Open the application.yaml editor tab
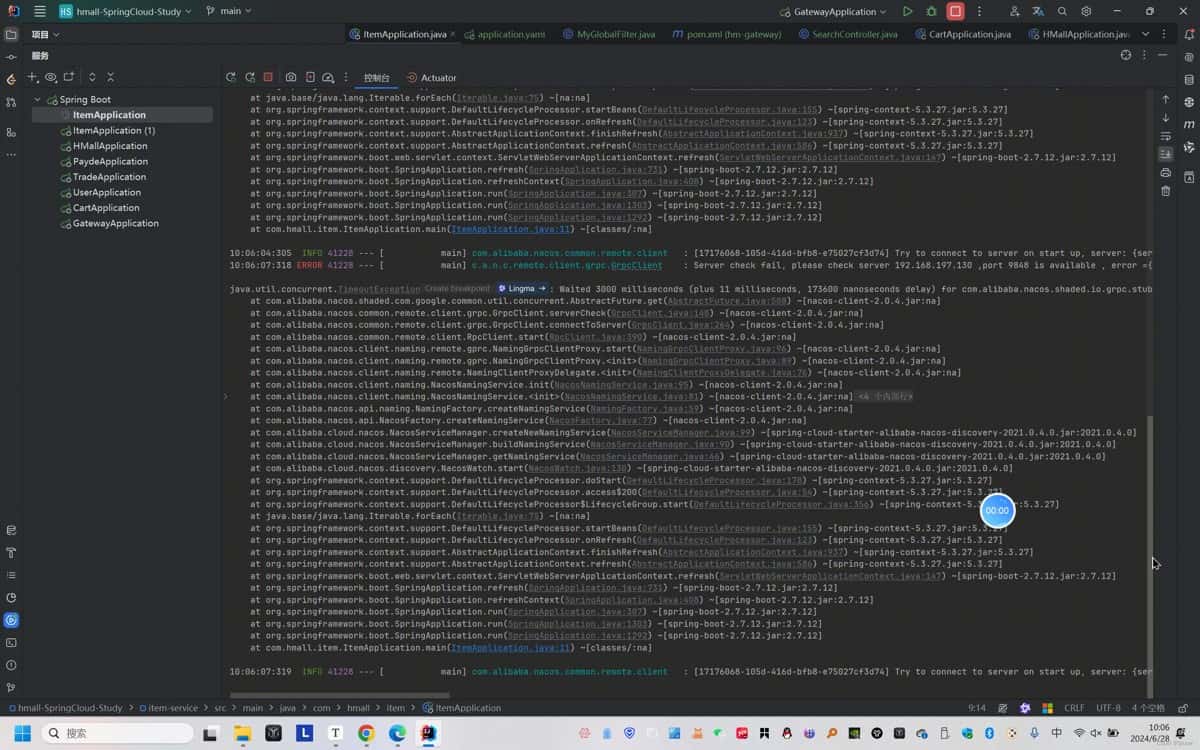Viewport: 1200px width, 750px height. pos(504,34)
